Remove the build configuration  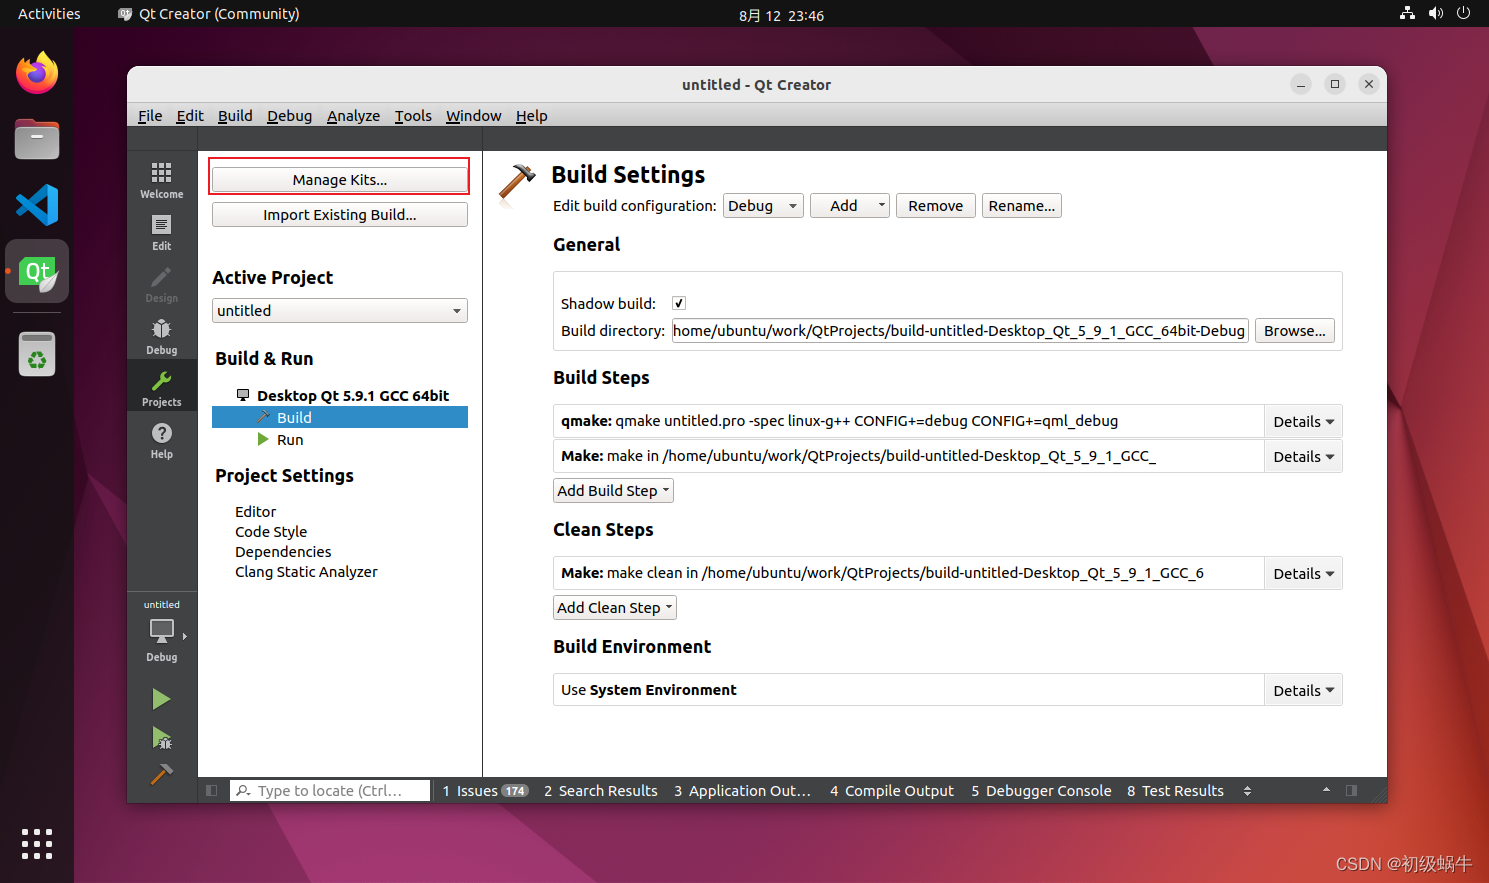(935, 205)
